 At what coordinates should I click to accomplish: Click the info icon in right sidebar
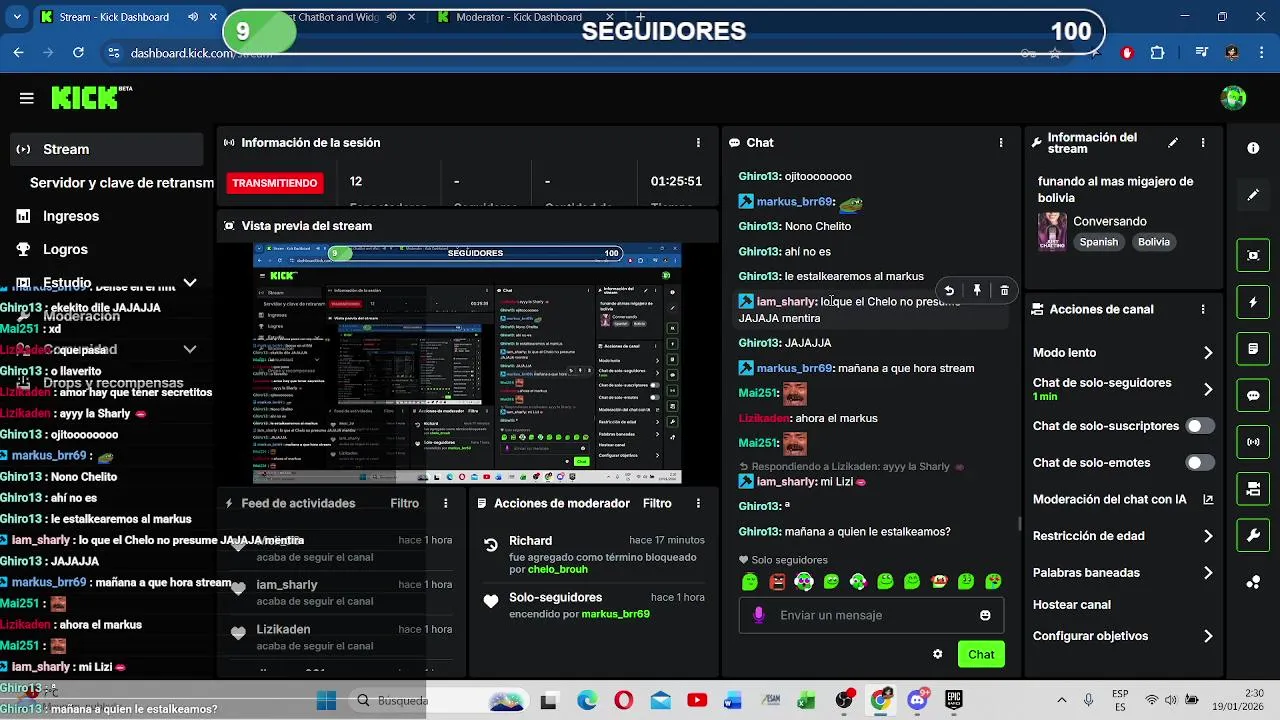point(1253,148)
